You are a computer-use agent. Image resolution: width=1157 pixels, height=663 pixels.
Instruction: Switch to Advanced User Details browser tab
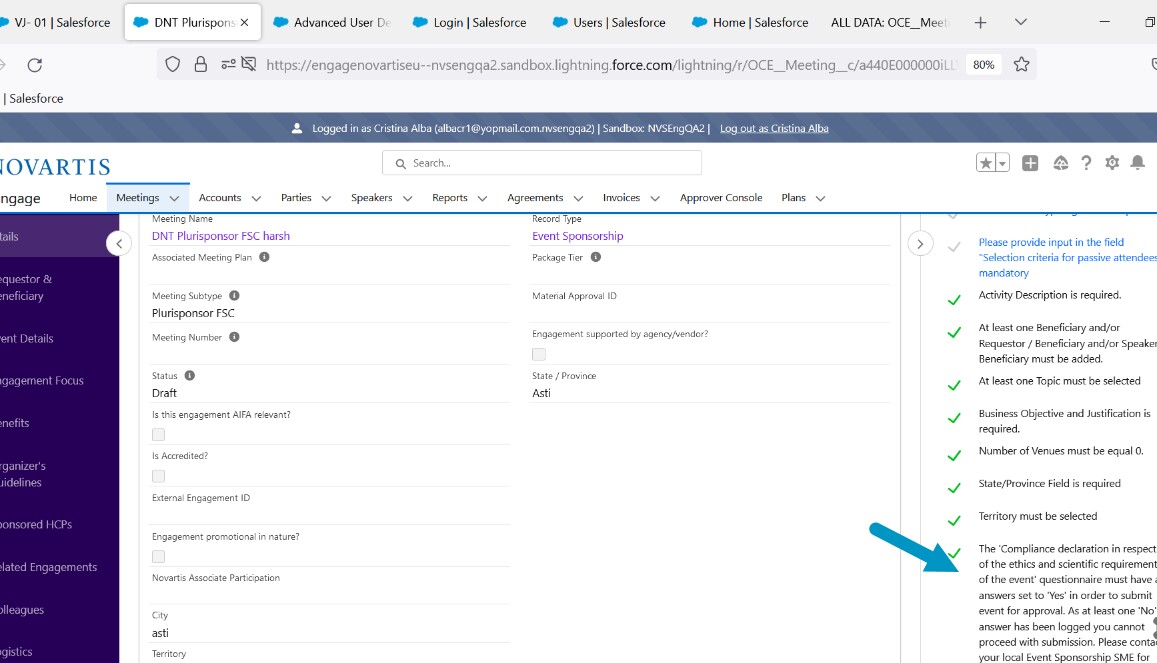[333, 22]
